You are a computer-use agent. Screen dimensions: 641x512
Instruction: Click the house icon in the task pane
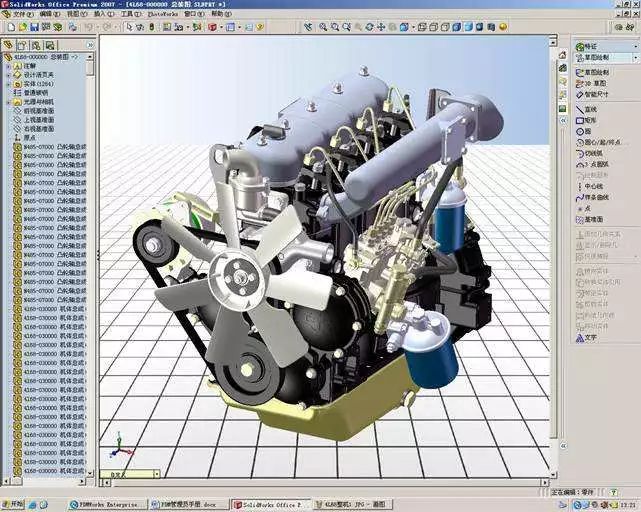pos(563,55)
